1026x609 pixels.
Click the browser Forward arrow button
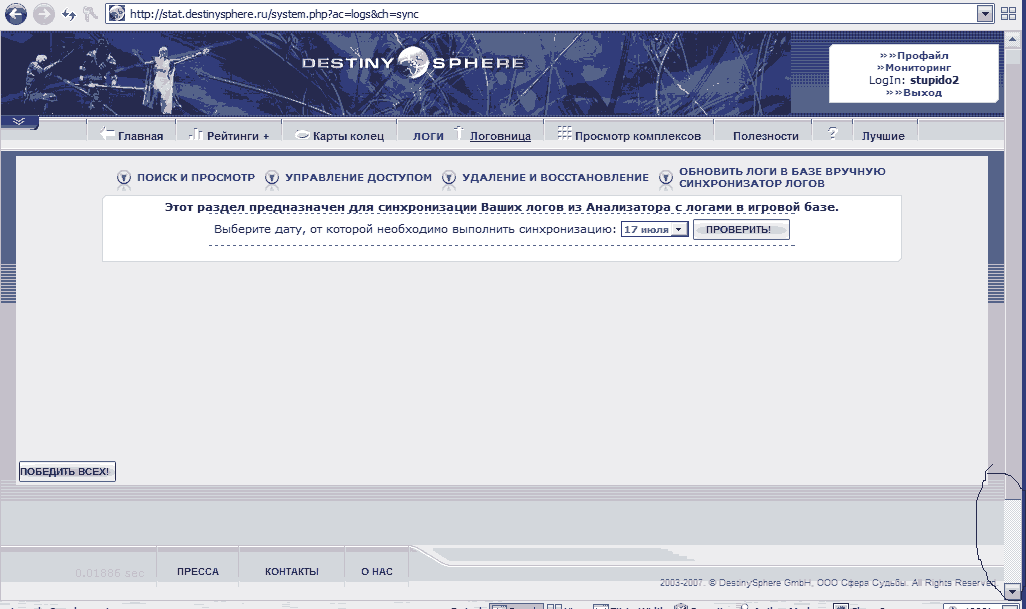pyautogui.click(x=43, y=14)
